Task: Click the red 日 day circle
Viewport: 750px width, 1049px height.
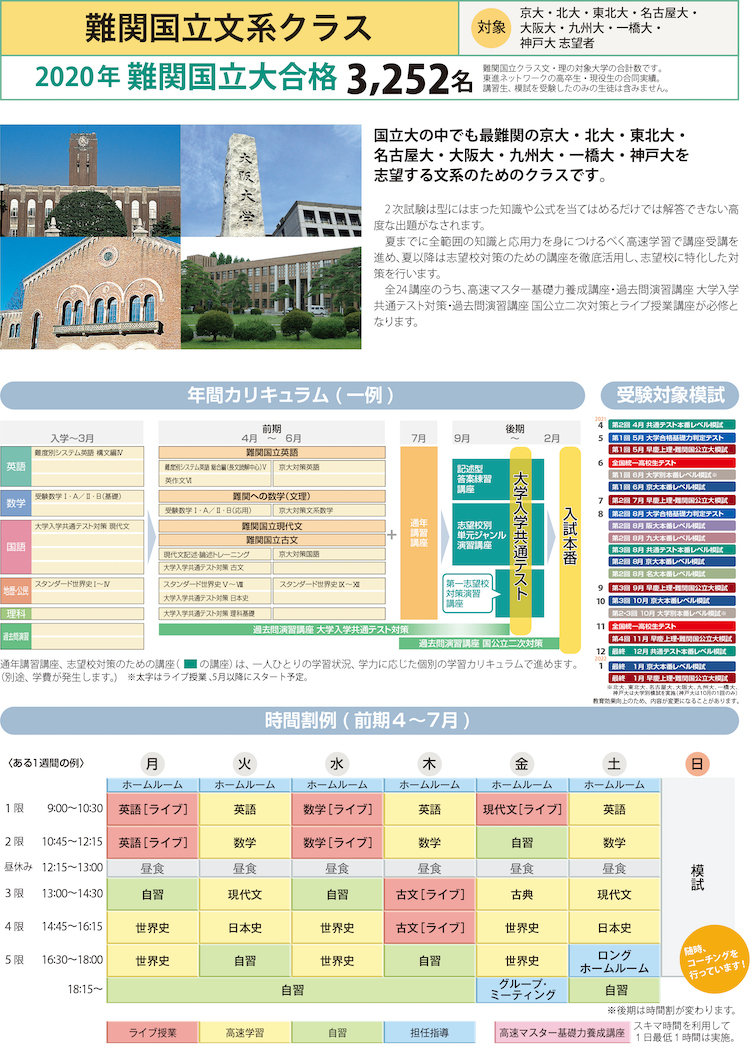Action: 697,763
